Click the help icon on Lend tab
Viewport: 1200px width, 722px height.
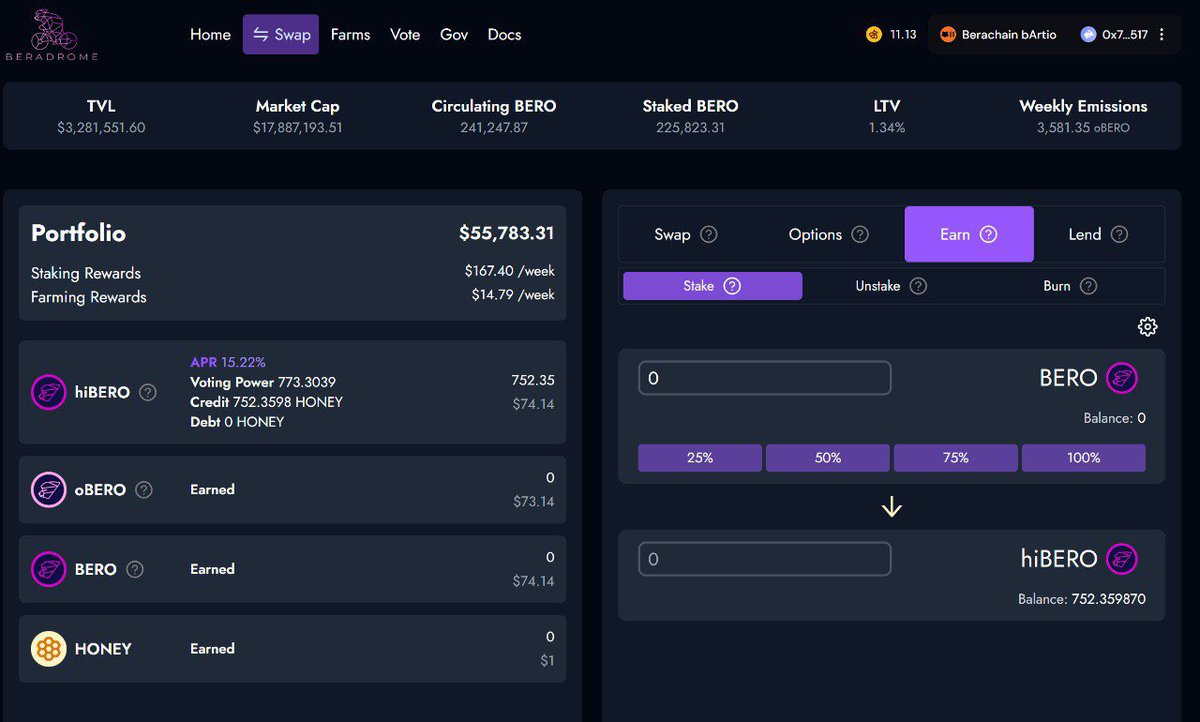(x=1119, y=234)
